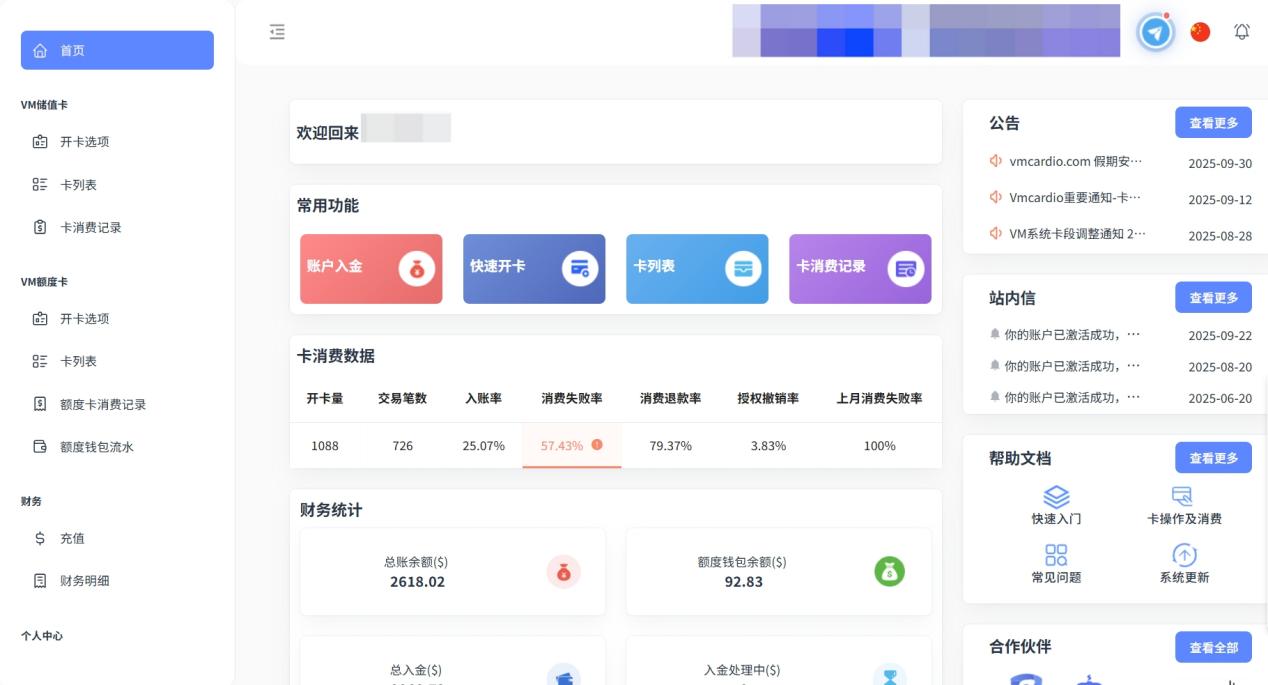Click the red money bag icon on 总账余额 card
The width and height of the screenshot is (1268, 685).
coord(563,571)
